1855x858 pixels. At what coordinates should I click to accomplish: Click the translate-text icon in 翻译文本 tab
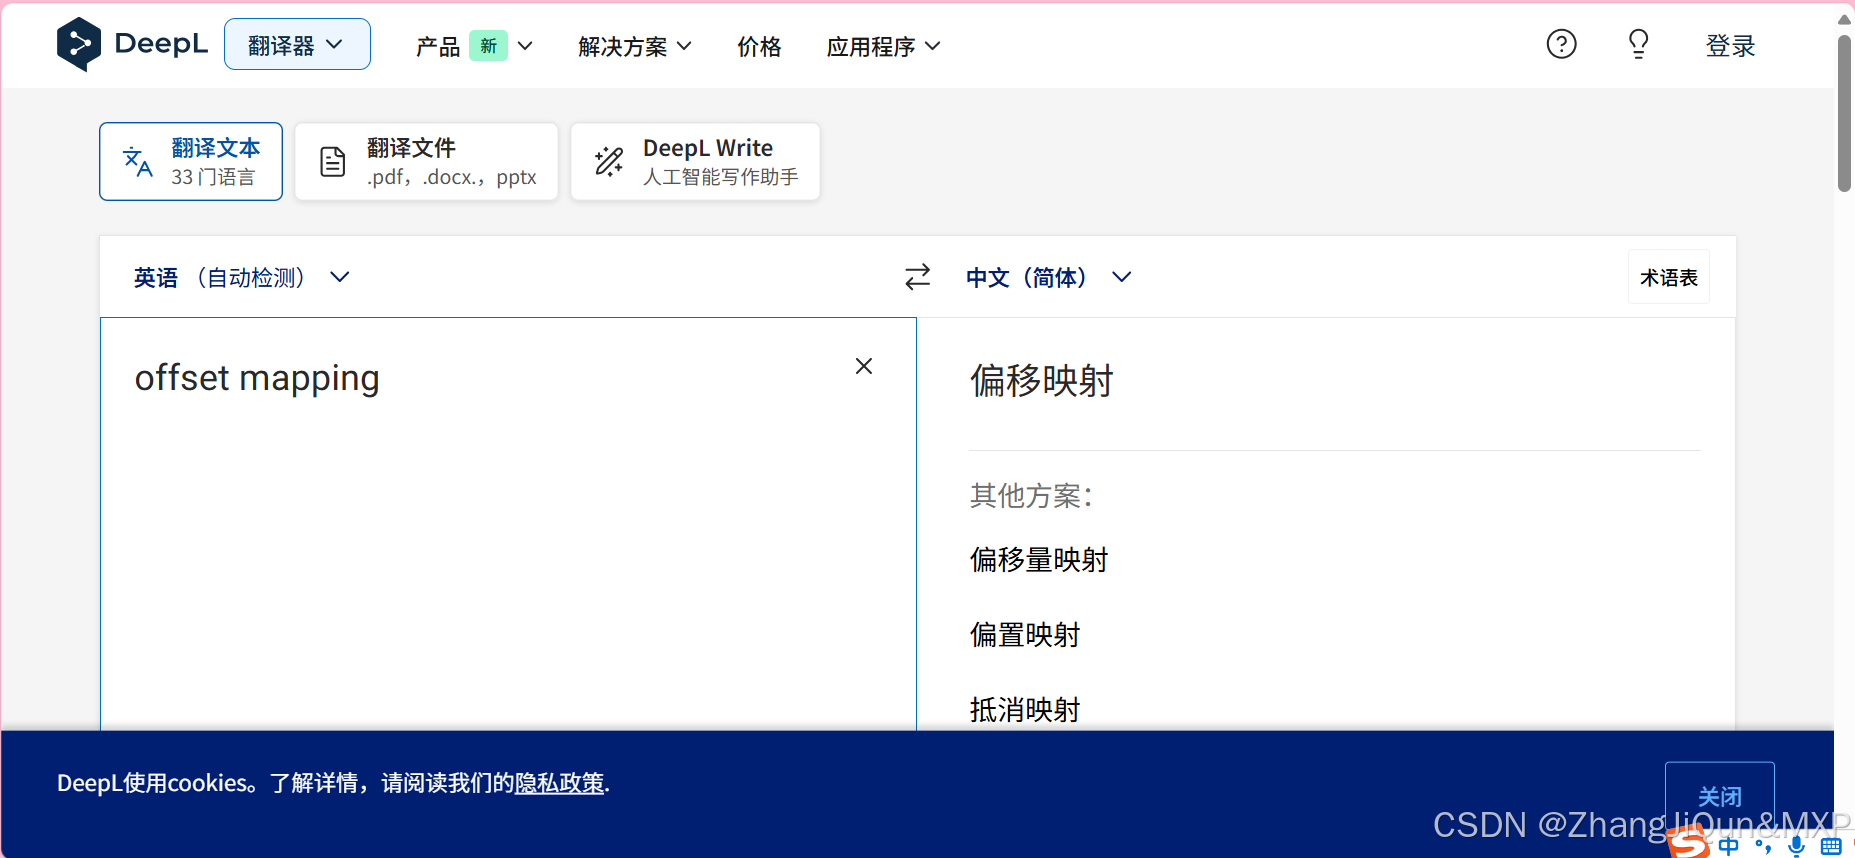pos(138,162)
